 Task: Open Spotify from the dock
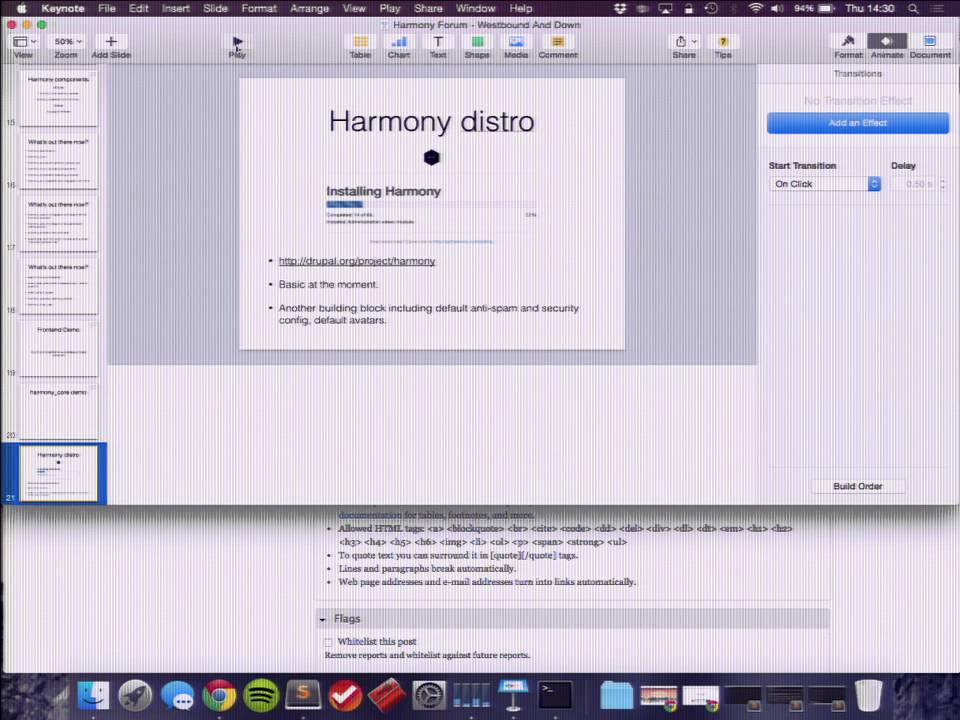click(x=261, y=696)
